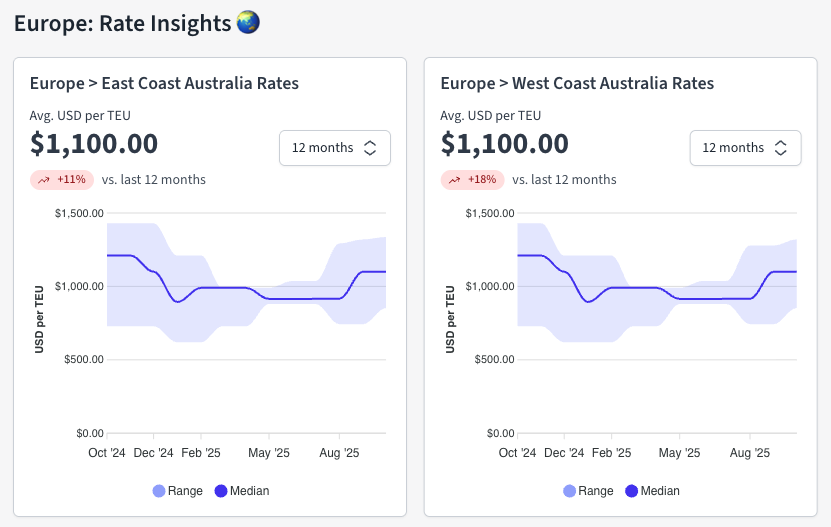Image resolution: width=831 pixels, height=527 pixels.
Task: Select 'Europe > East Coast Australia Rates' title
Action: pos(164,83)
